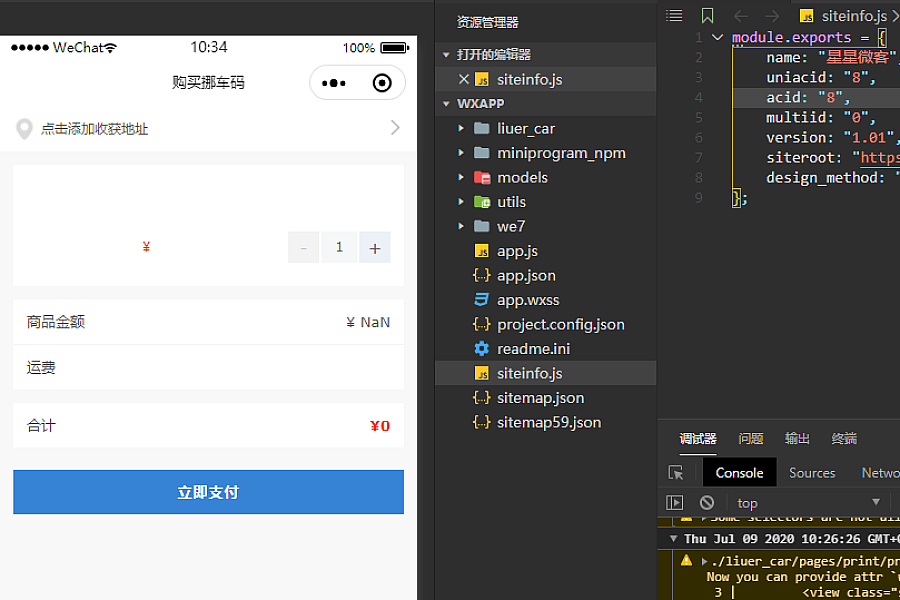This screenshot has width=900, height=600.
Task: Click the miniprogram_npm folder icon
Action: (482, 153)
